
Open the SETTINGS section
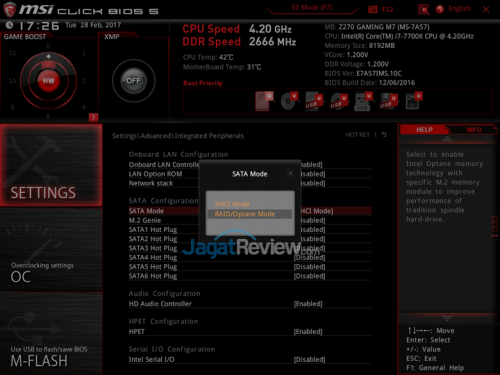pos(51,165)
